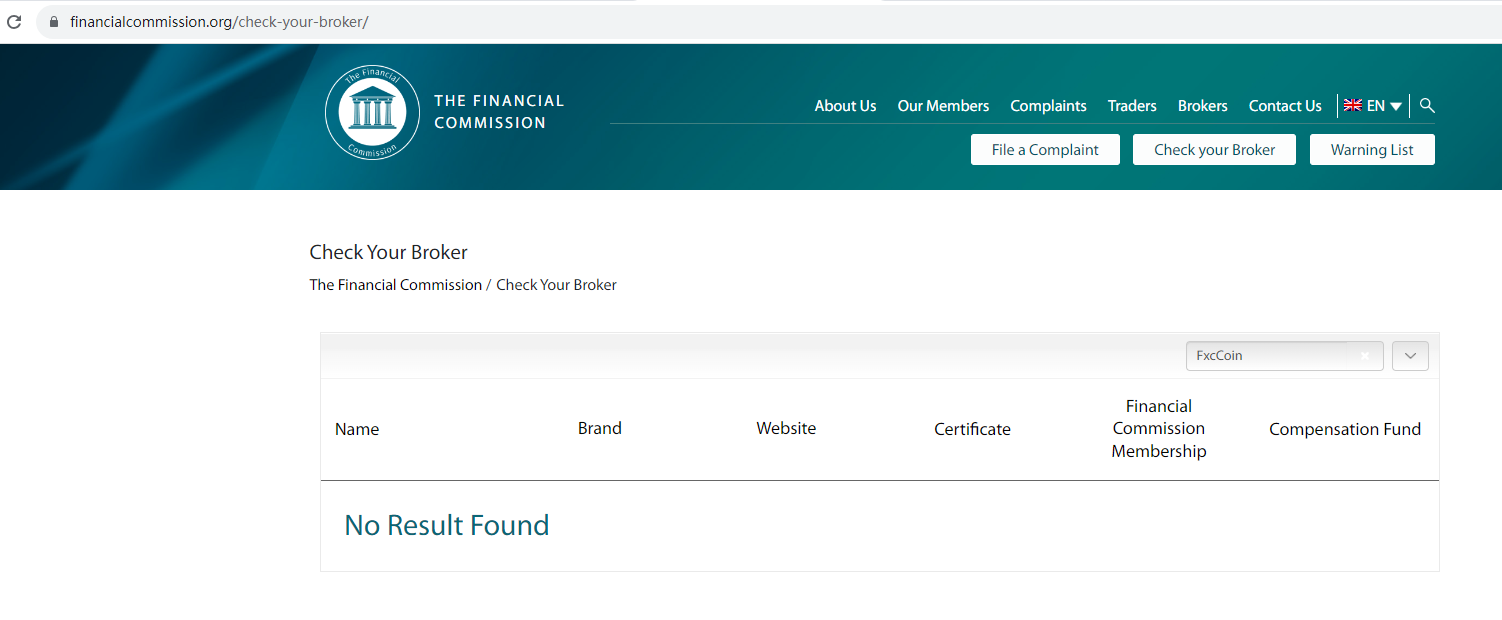The height and width of the screenshot is (620, 1502).
Task: Click the browser address bar URL
Action: click(219, 22)
